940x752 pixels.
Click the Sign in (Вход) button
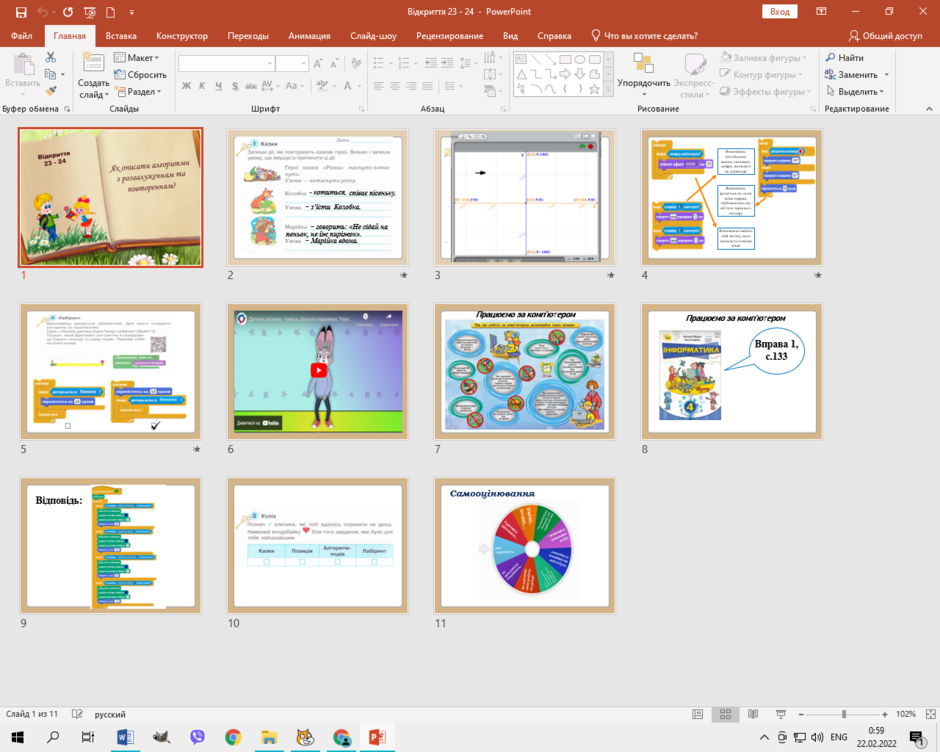[x=779, y=12]
